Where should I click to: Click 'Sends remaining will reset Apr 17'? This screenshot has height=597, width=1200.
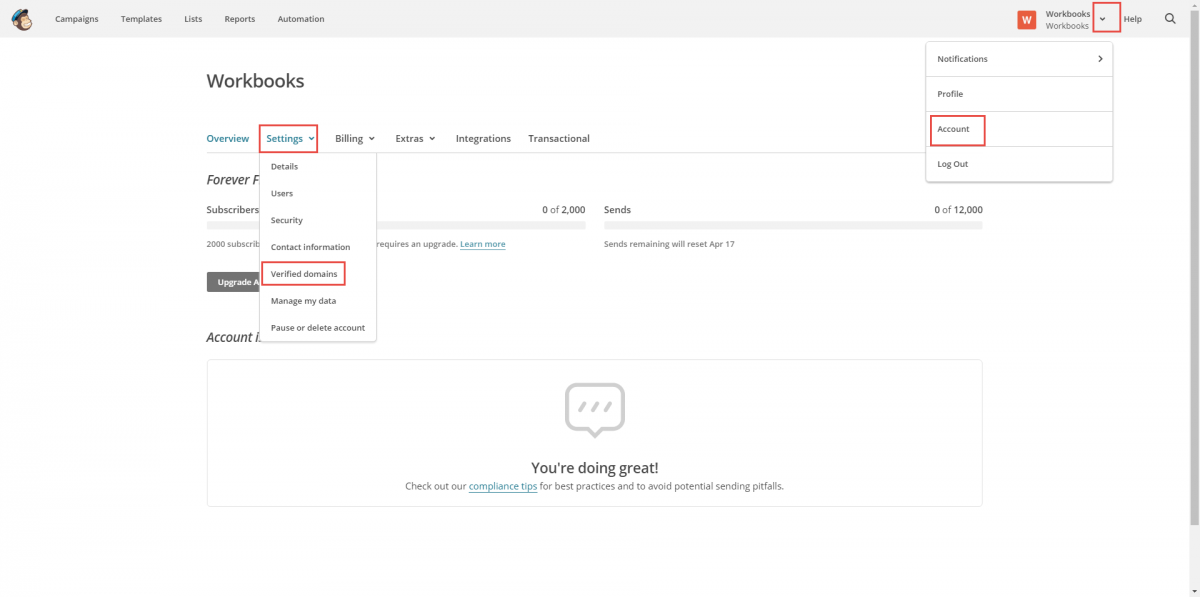click(x=669, y=244)
